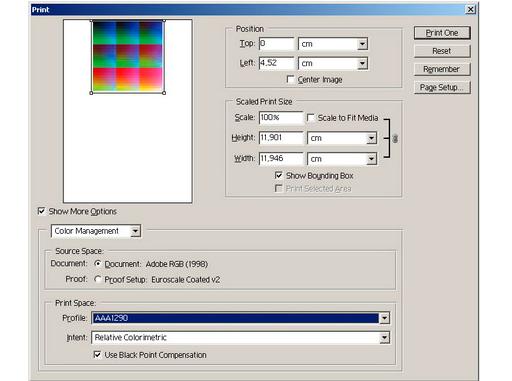Enable the Center Image checkbox

[291, 79]
